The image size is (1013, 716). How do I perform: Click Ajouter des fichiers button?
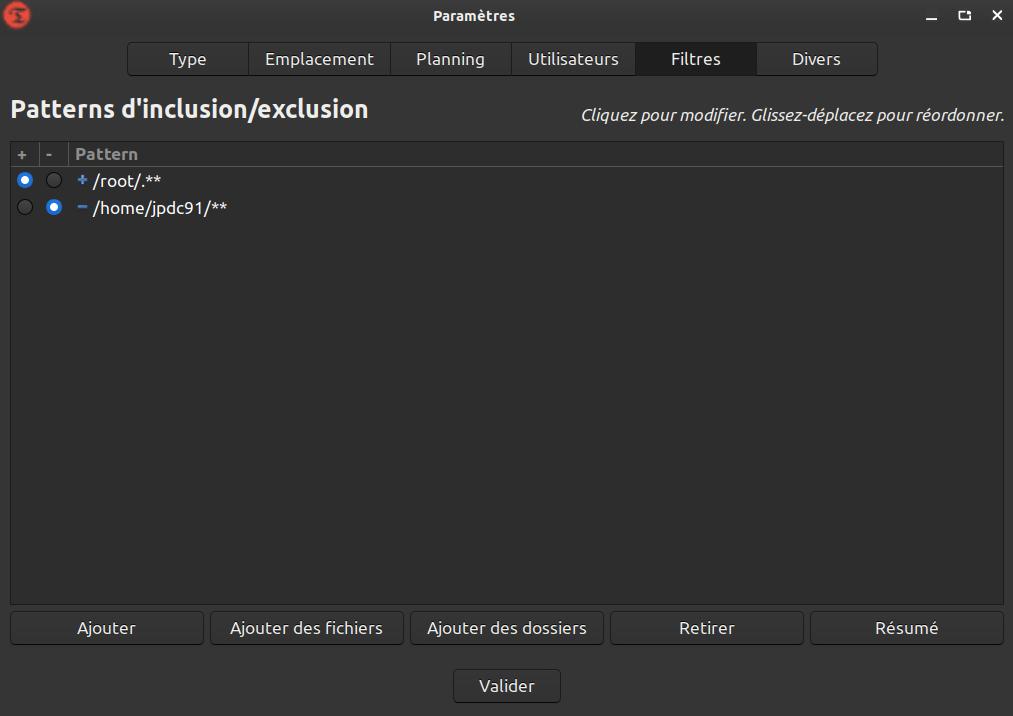[x=306, y=628]
